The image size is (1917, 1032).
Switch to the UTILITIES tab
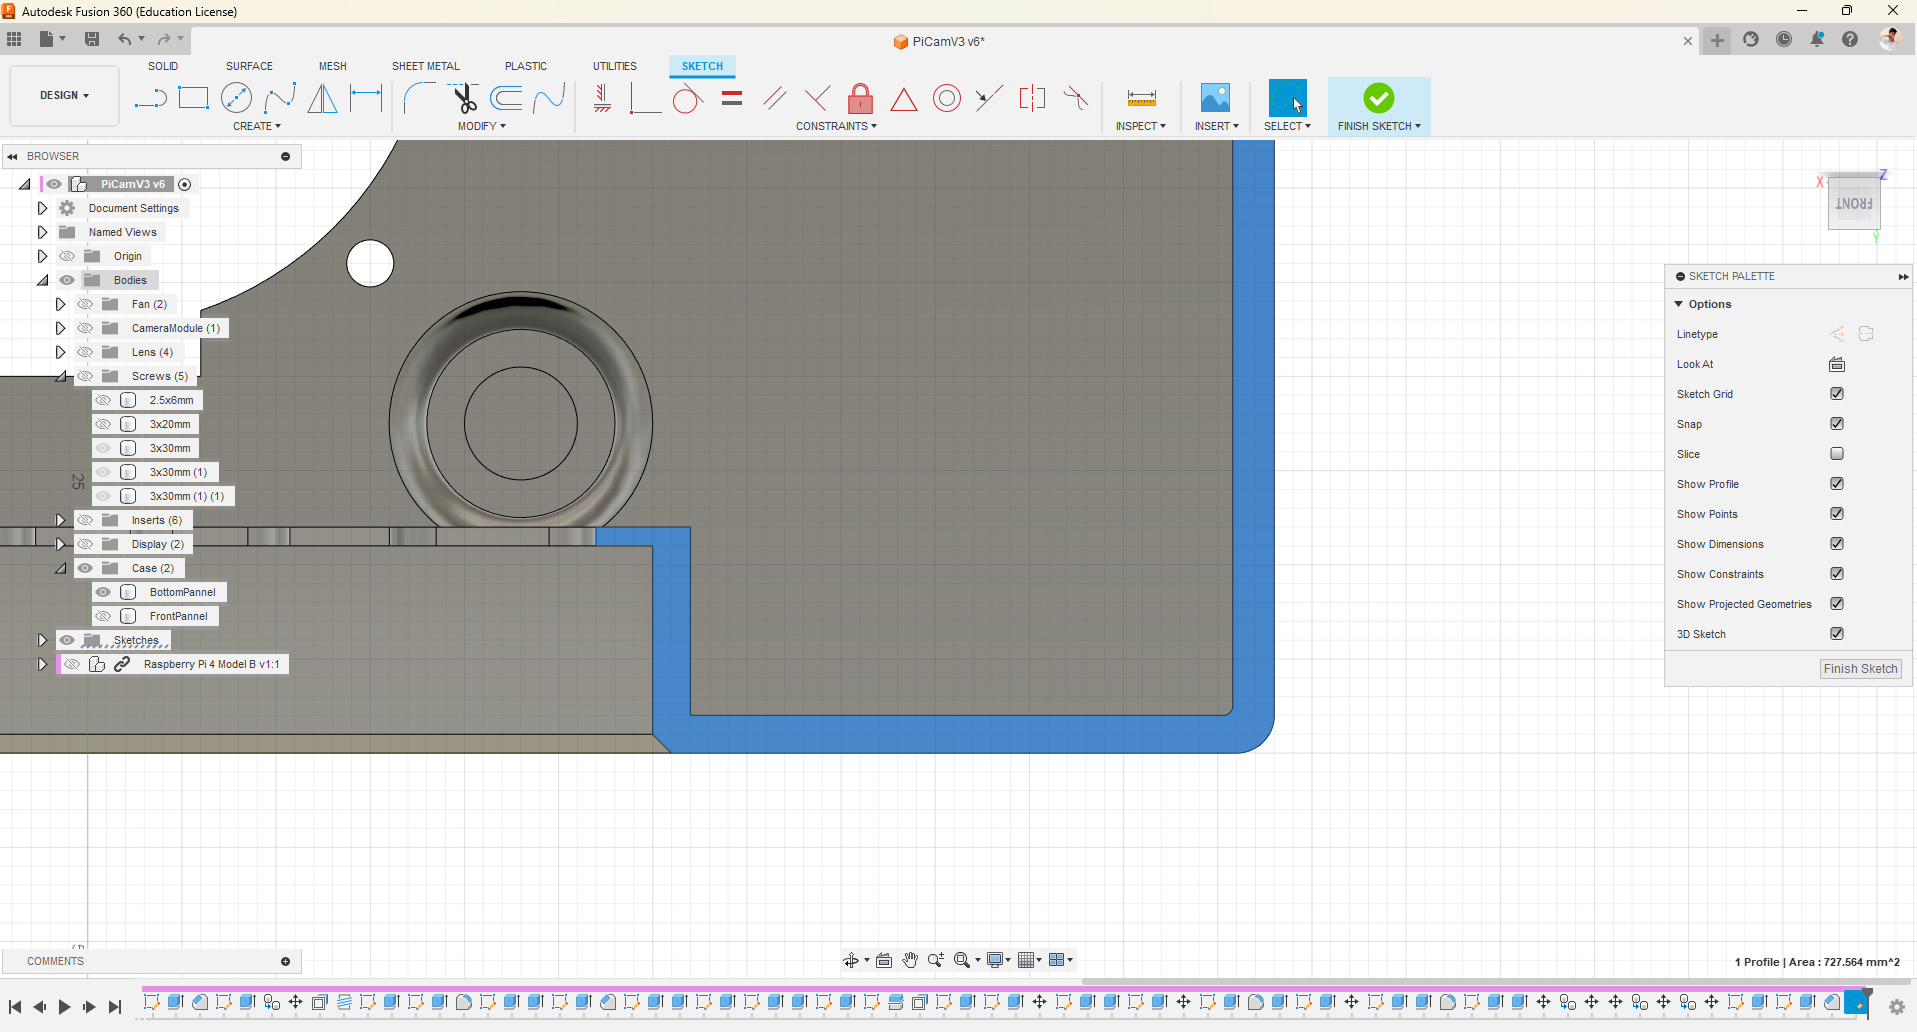pyautogui.click(x=615, y=66)
